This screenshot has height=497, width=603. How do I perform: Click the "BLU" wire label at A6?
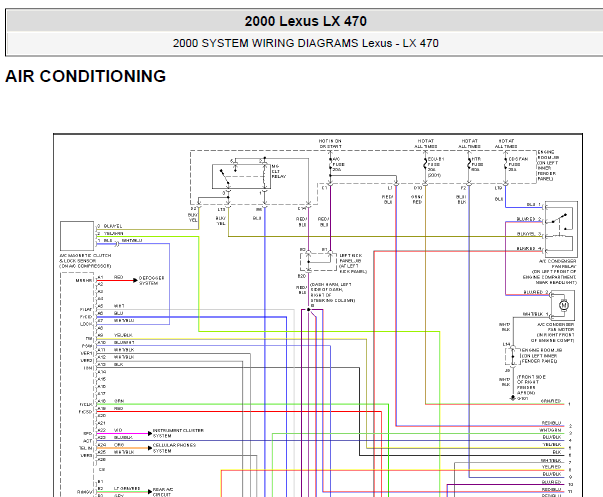[x=118, y=313]
